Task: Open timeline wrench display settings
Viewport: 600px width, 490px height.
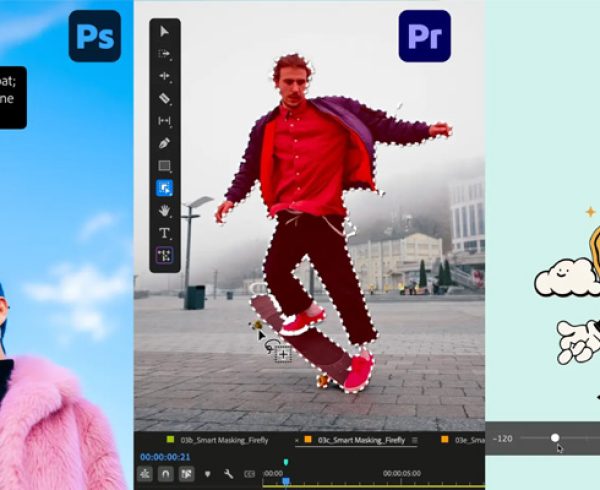Action: click(229, 474)
